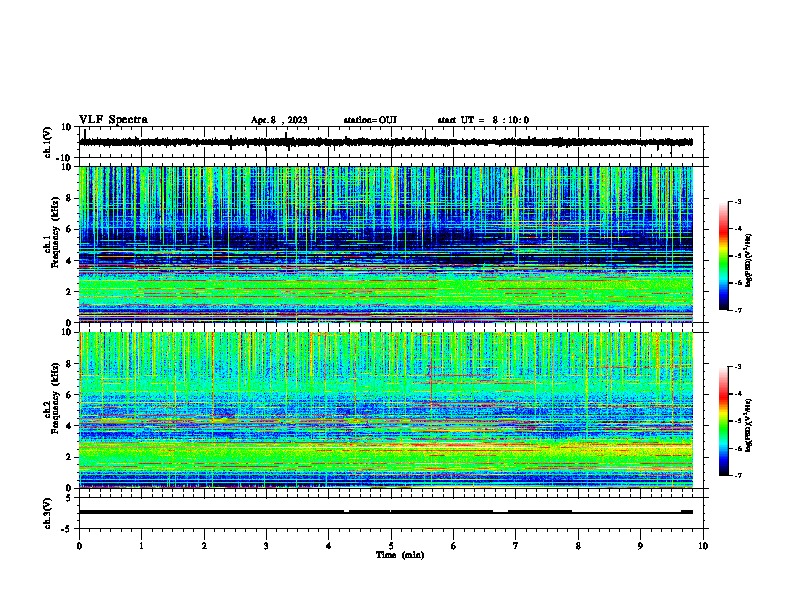Click inside the ch.2 spectrogram panel

click(386, 410)
